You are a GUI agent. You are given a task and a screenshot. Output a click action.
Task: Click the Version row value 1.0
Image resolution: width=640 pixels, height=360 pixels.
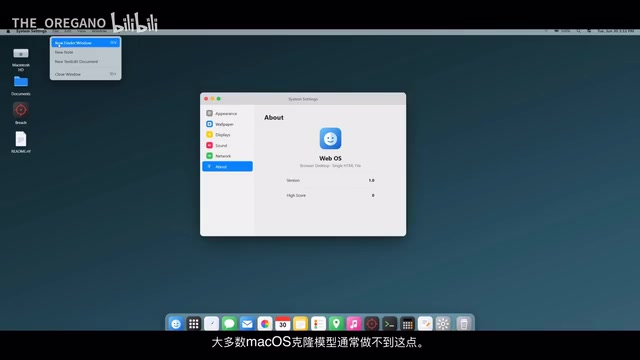(371, 180)
